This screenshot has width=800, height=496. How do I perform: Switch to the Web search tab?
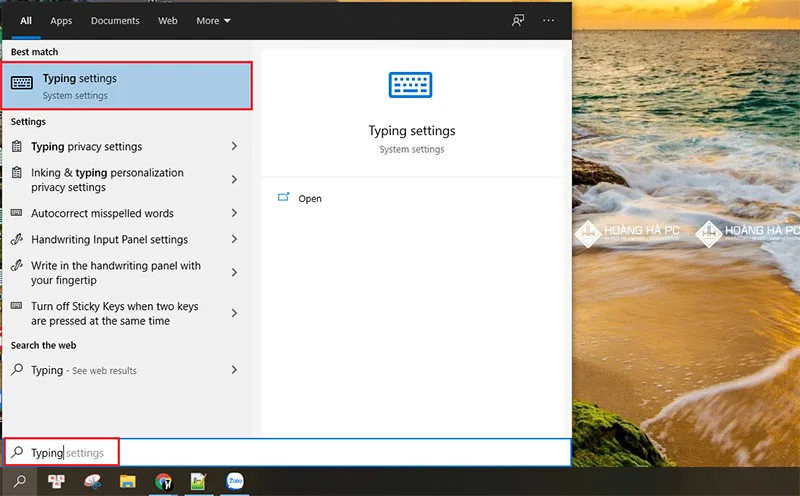pos(167,20)
